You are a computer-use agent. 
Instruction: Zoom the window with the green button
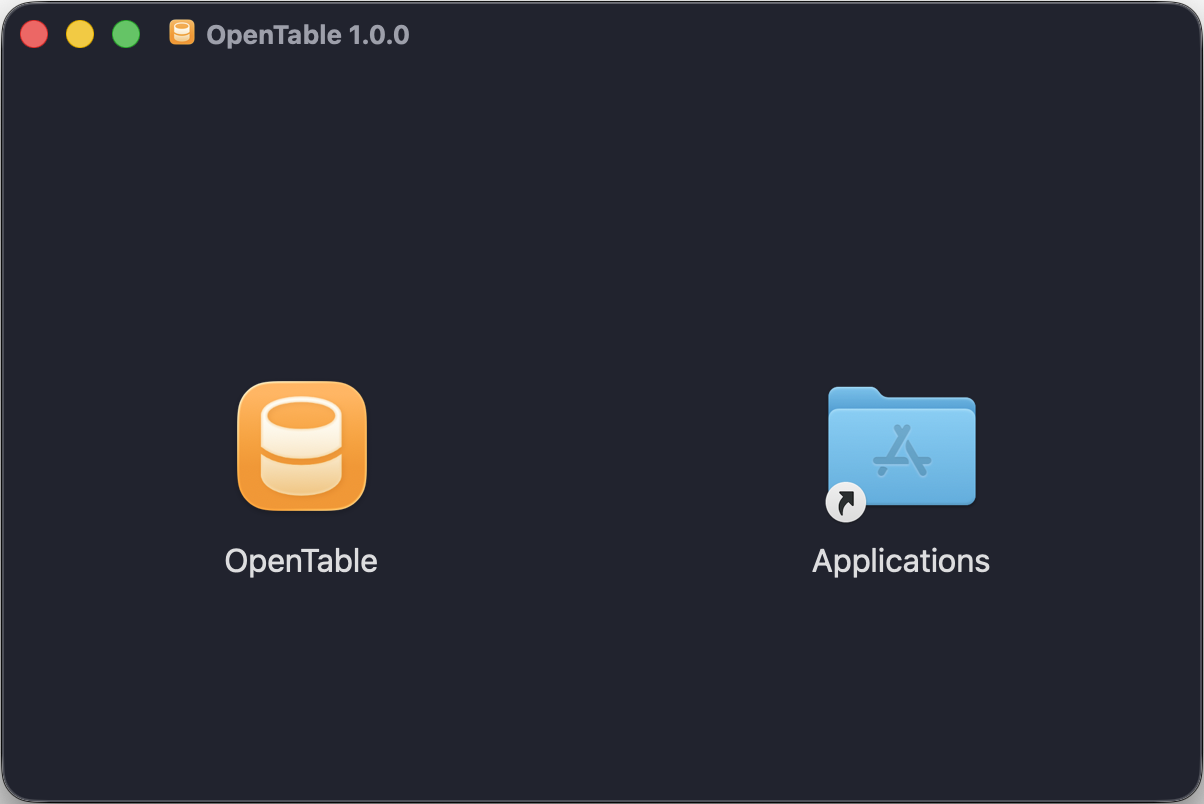pyautogui.click(x=126, y=33)
